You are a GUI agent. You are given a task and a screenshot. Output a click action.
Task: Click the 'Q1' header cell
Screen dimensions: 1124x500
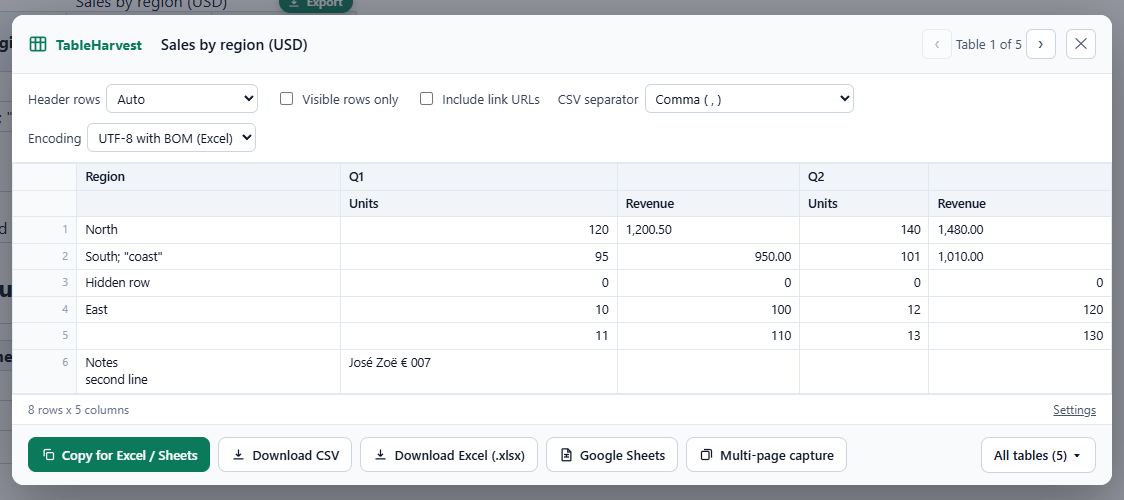[478, 177]
